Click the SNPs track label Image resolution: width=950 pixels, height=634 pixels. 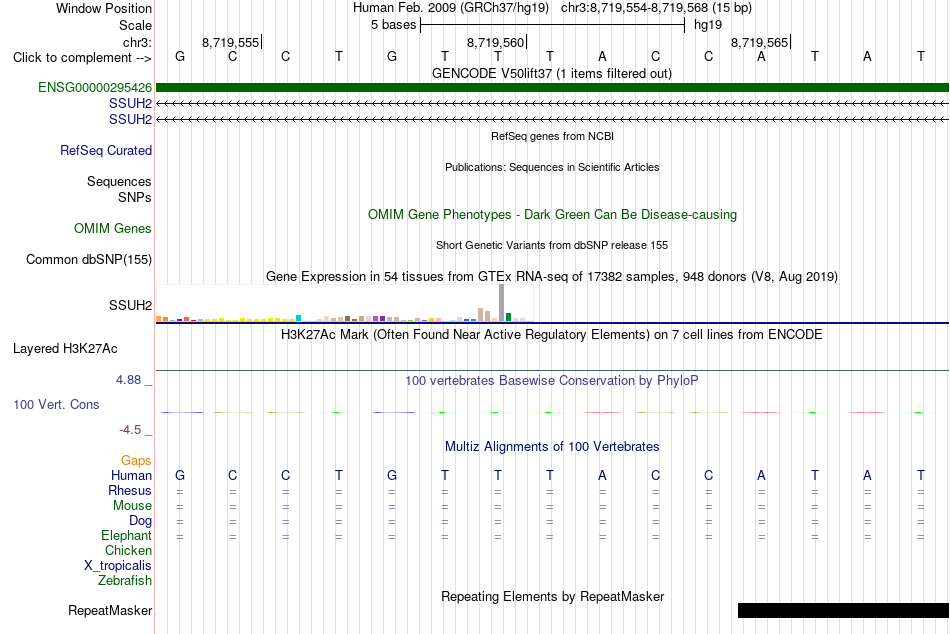135,197
